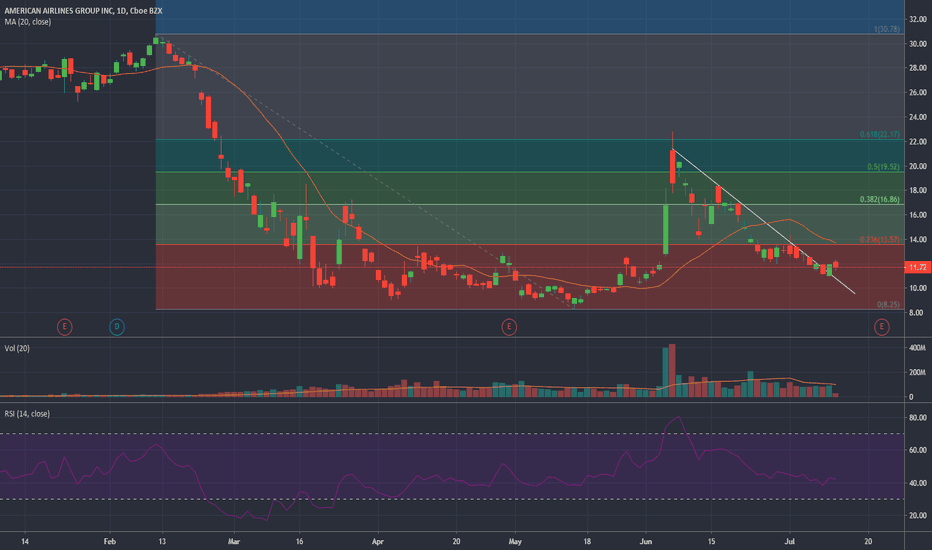
Task: Select the white descending trend line from June
Action: tap(764, 221)
